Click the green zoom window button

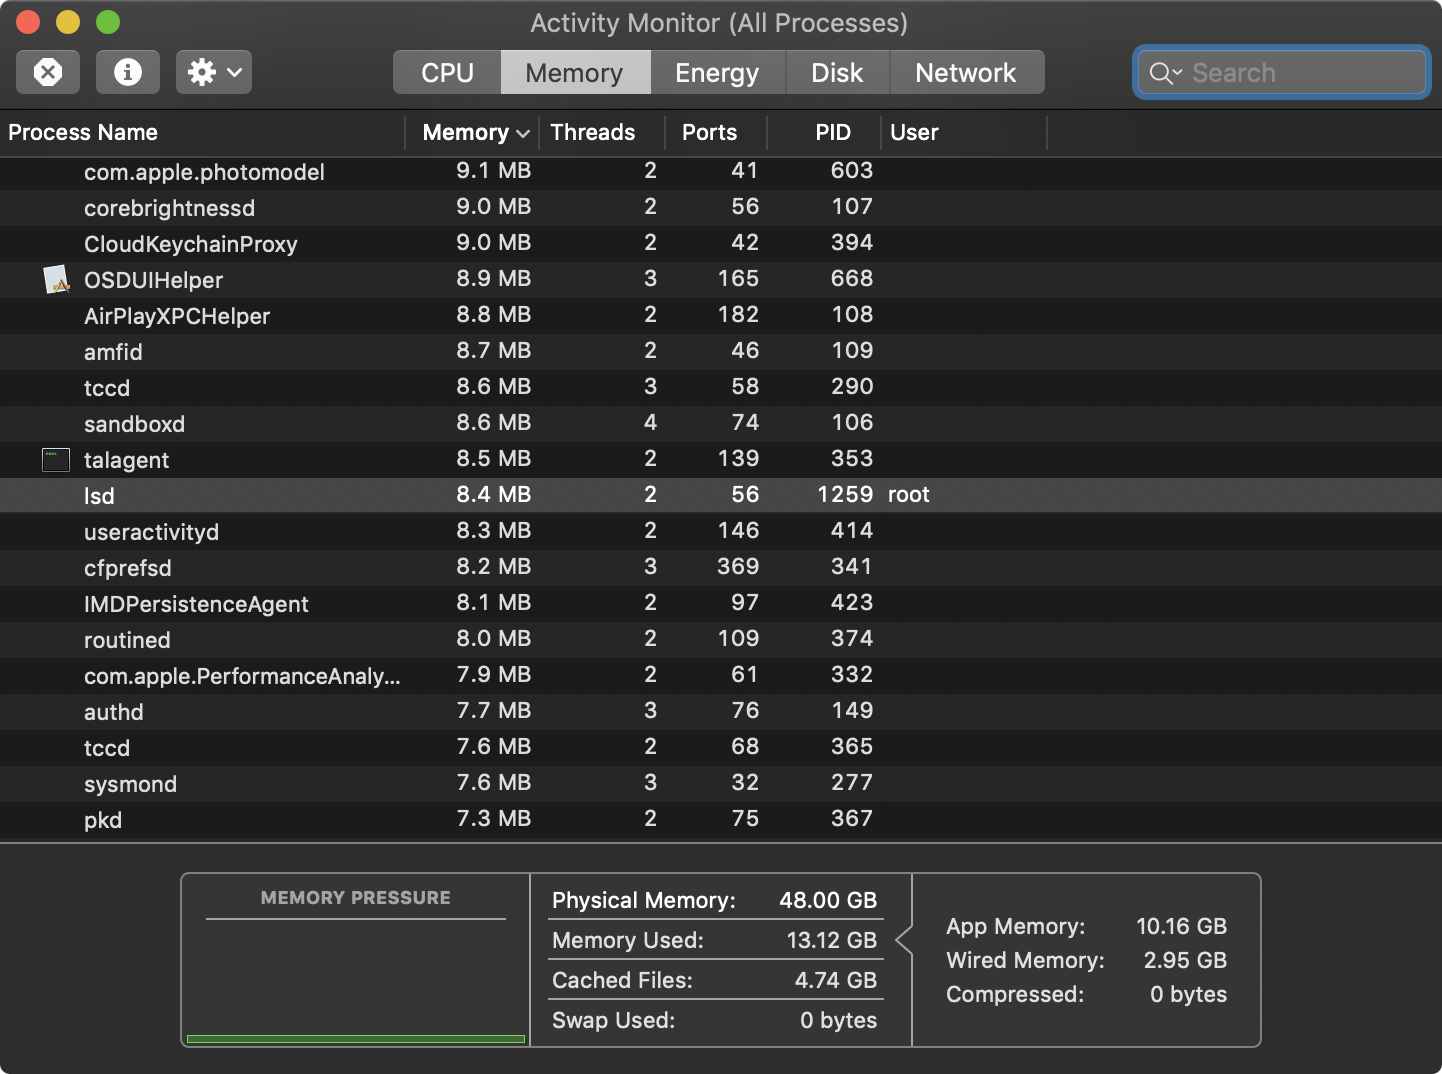[x=108, y=22]
